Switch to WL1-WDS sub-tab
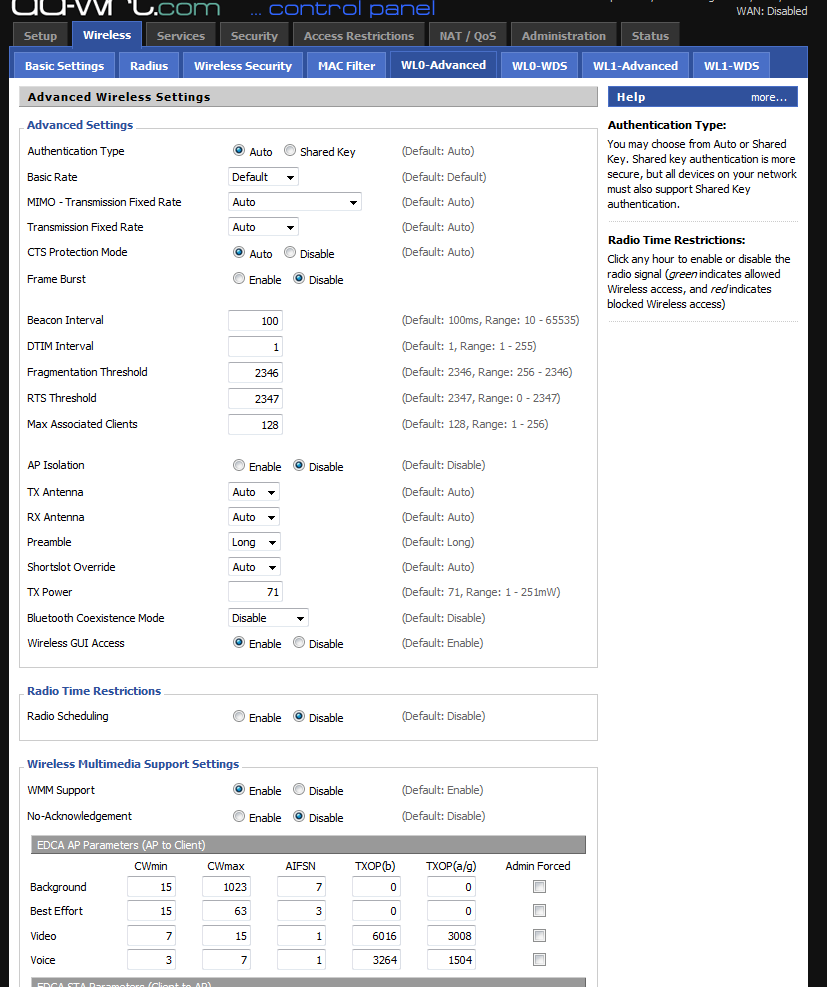The image size is (827, 987). [731, 65]
